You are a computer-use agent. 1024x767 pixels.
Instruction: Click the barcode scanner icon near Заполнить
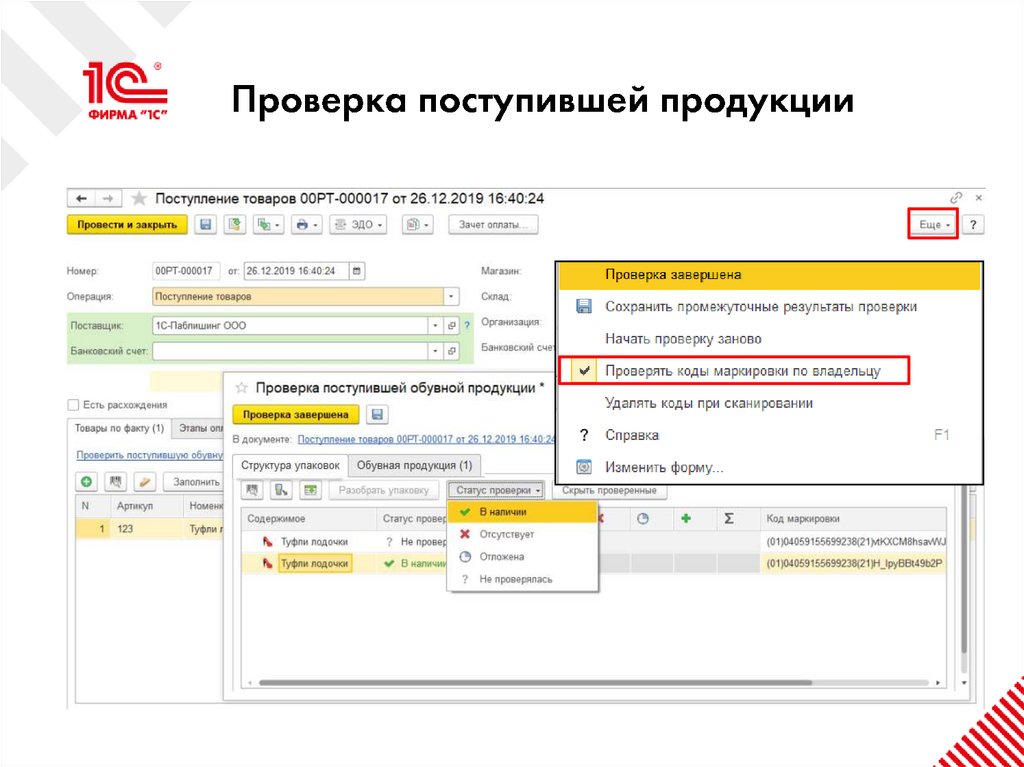pyautogui.click(x=114, y=480)
